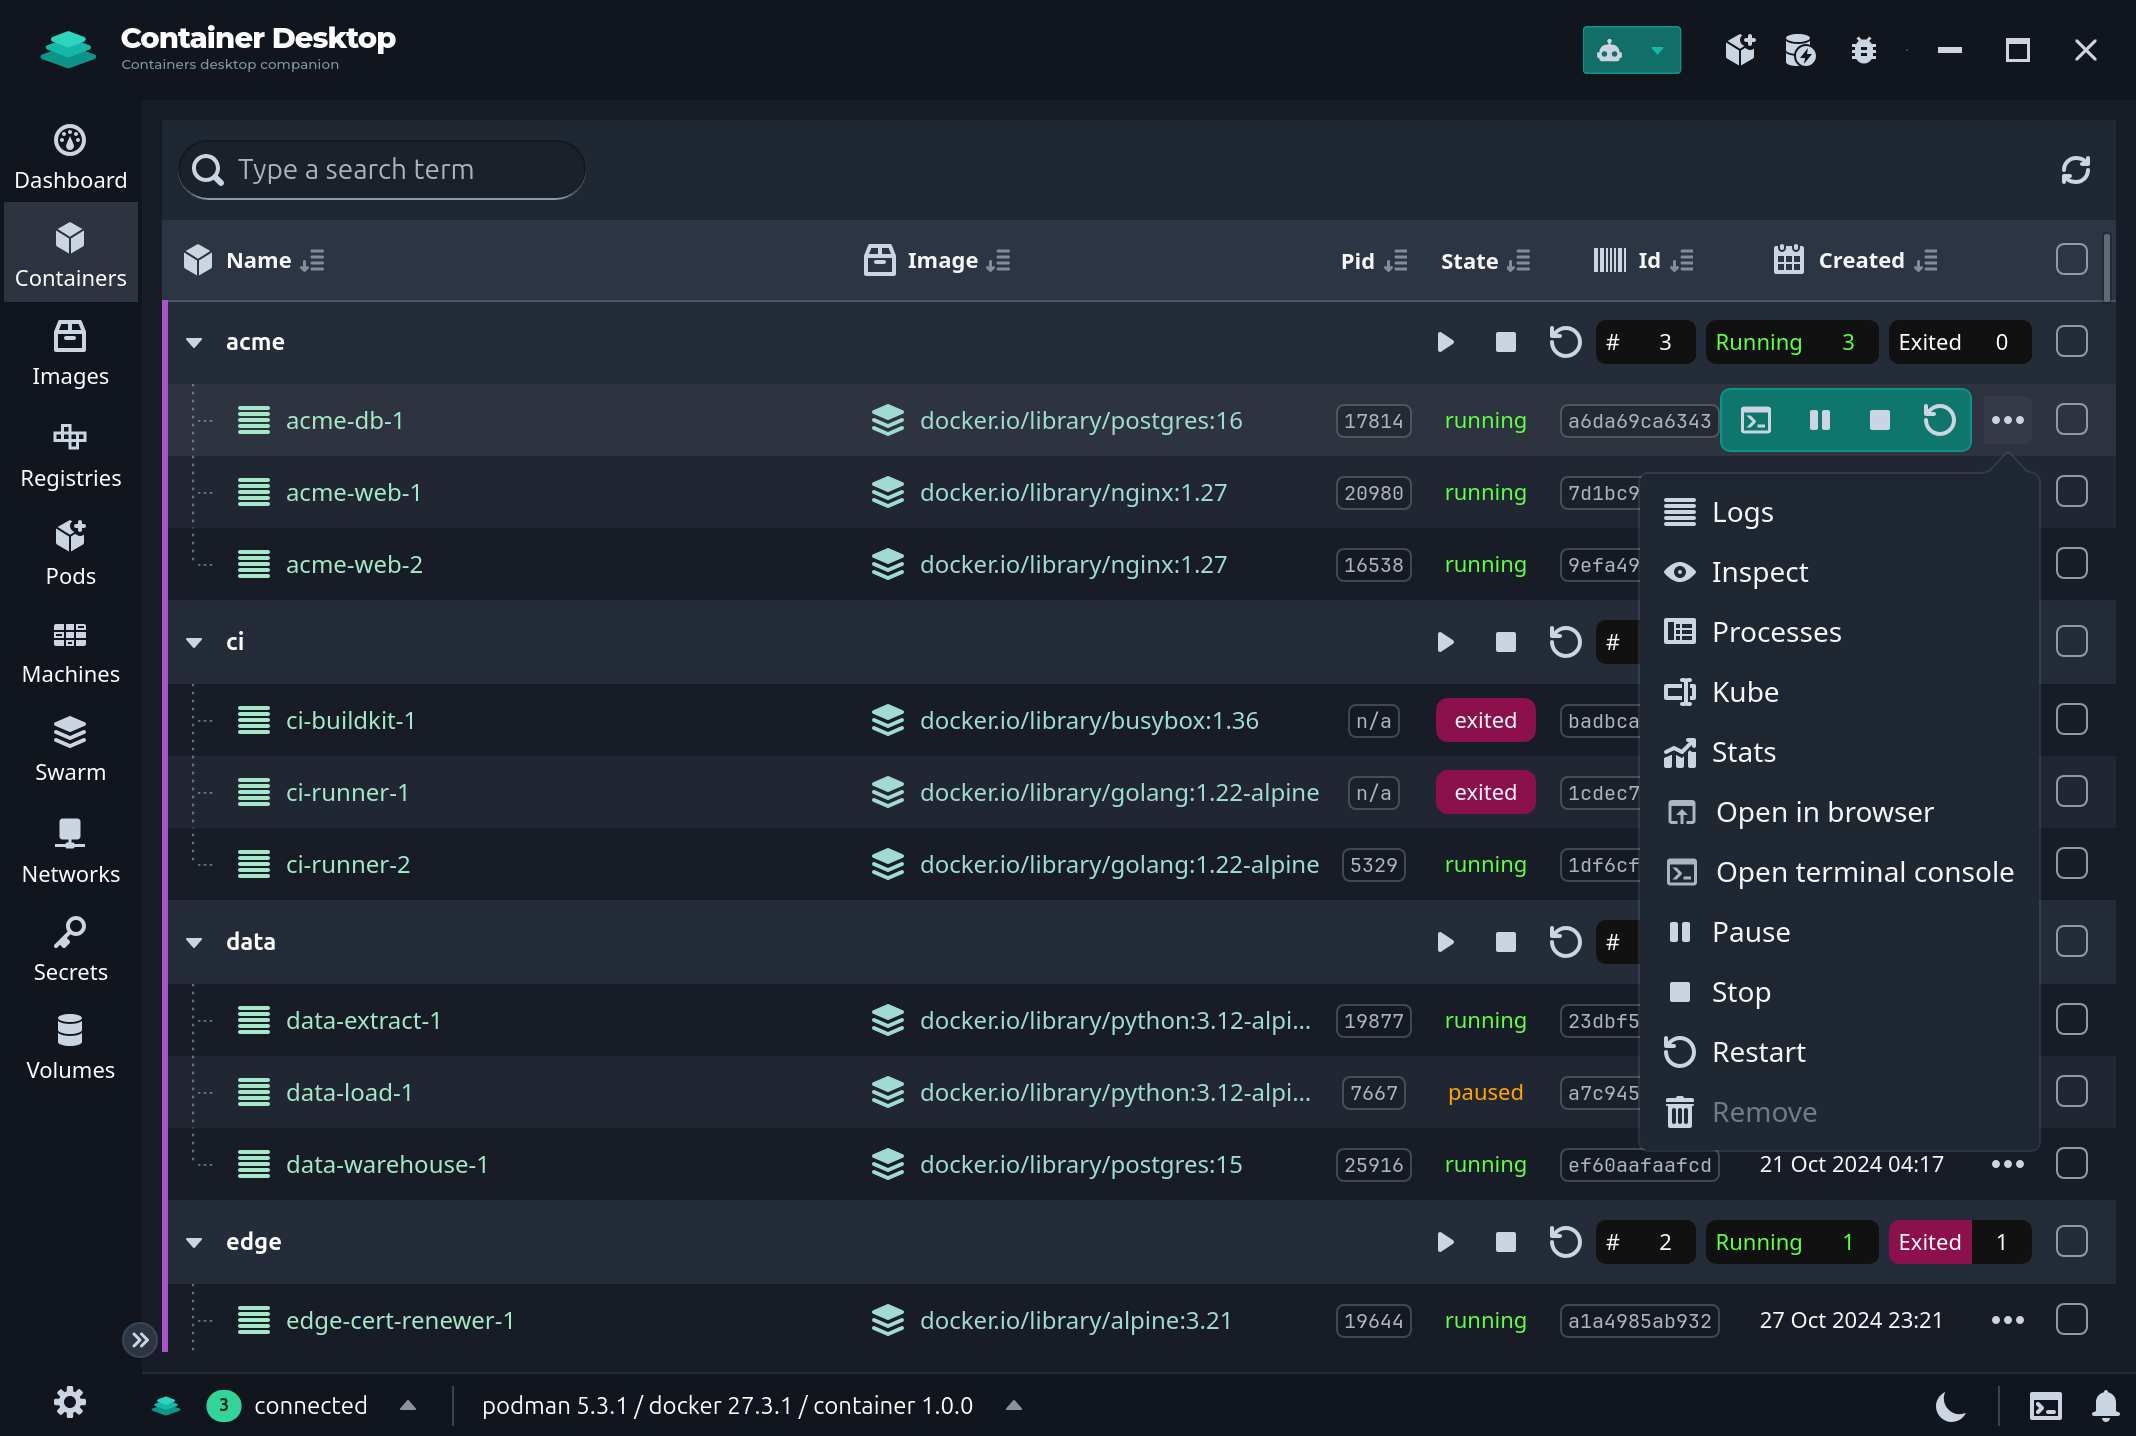Open the Swarm section
The height and width of the screenshot is (1436, 2136).
point(70,748)
